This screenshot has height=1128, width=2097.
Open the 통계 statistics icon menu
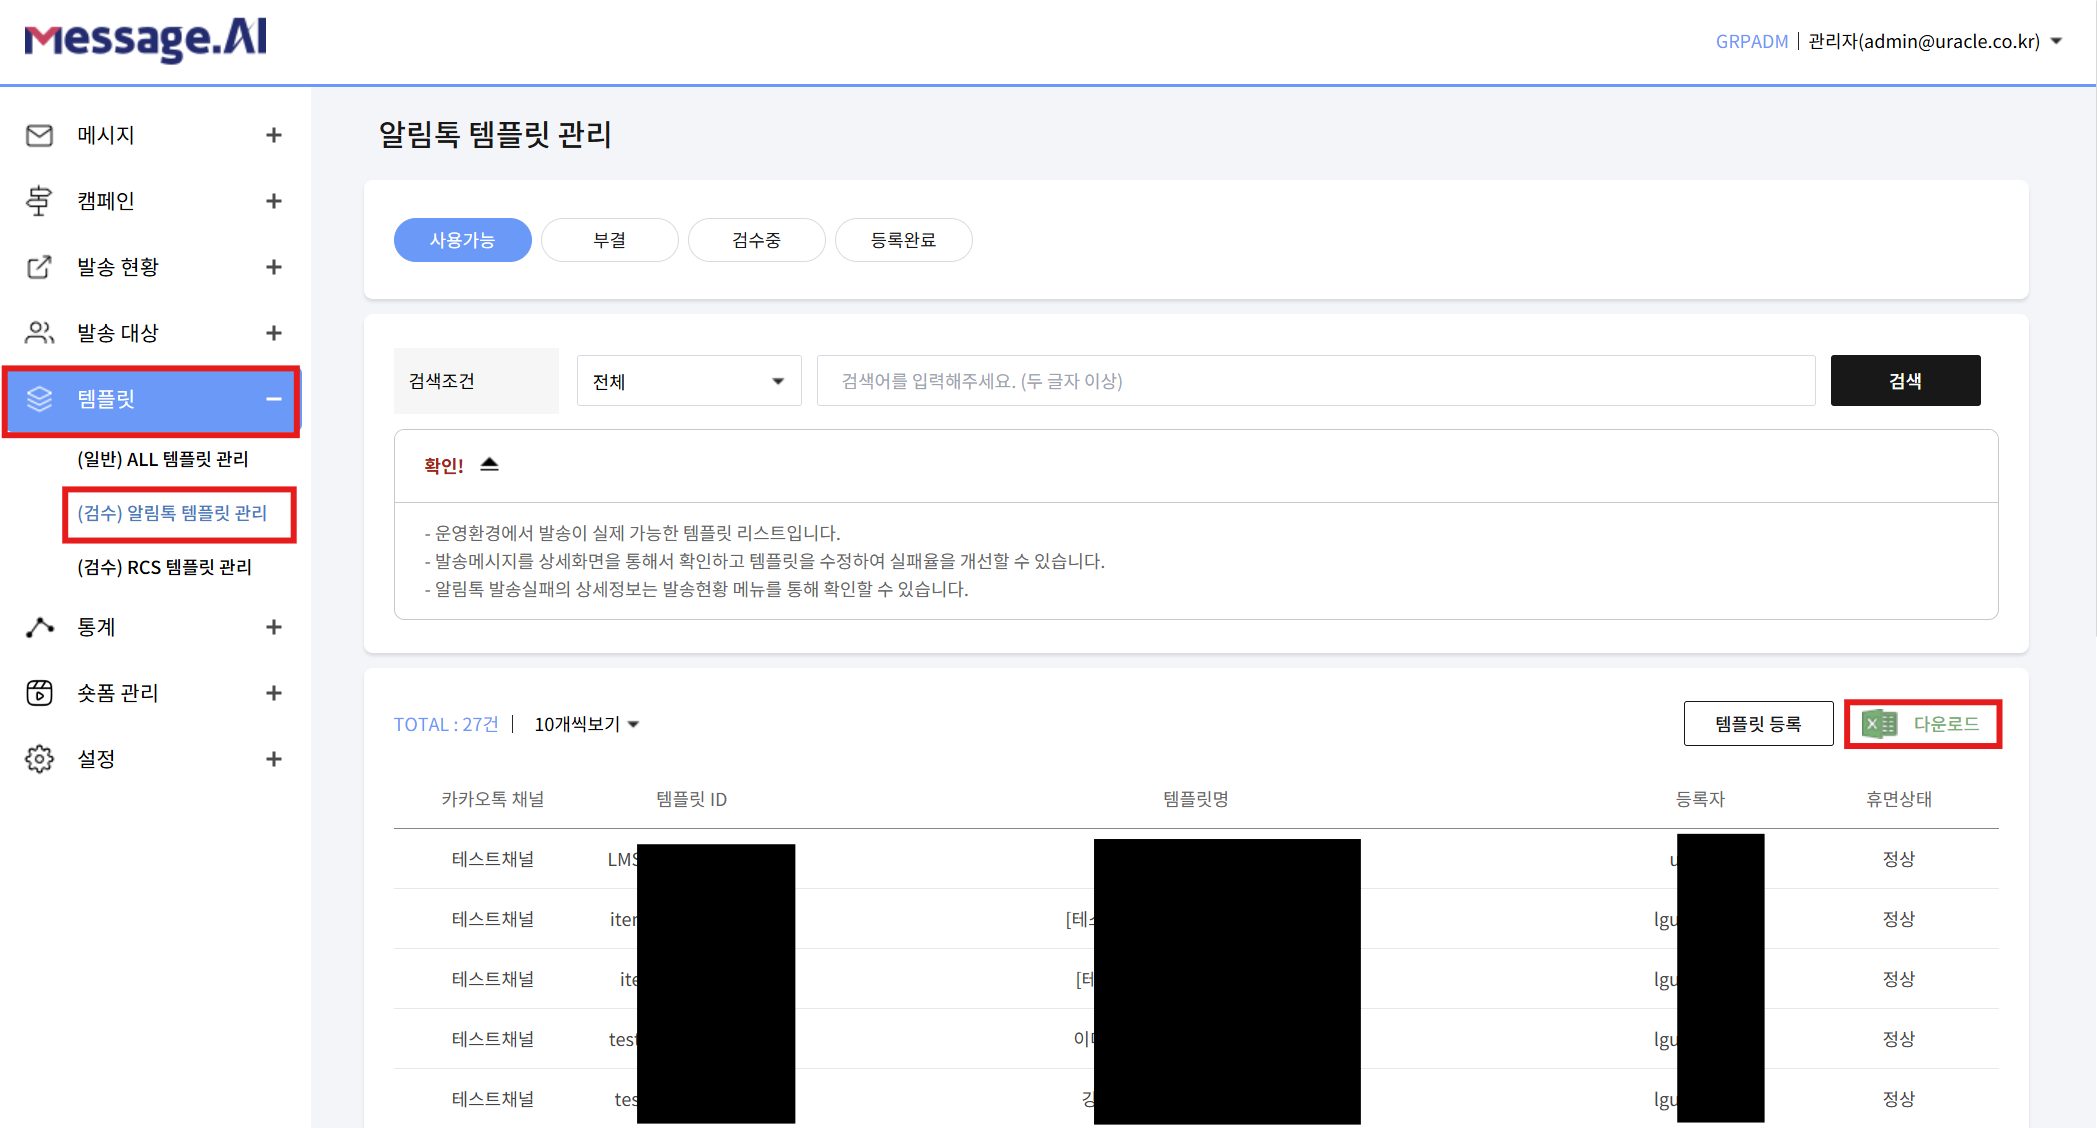coord(39,627)
